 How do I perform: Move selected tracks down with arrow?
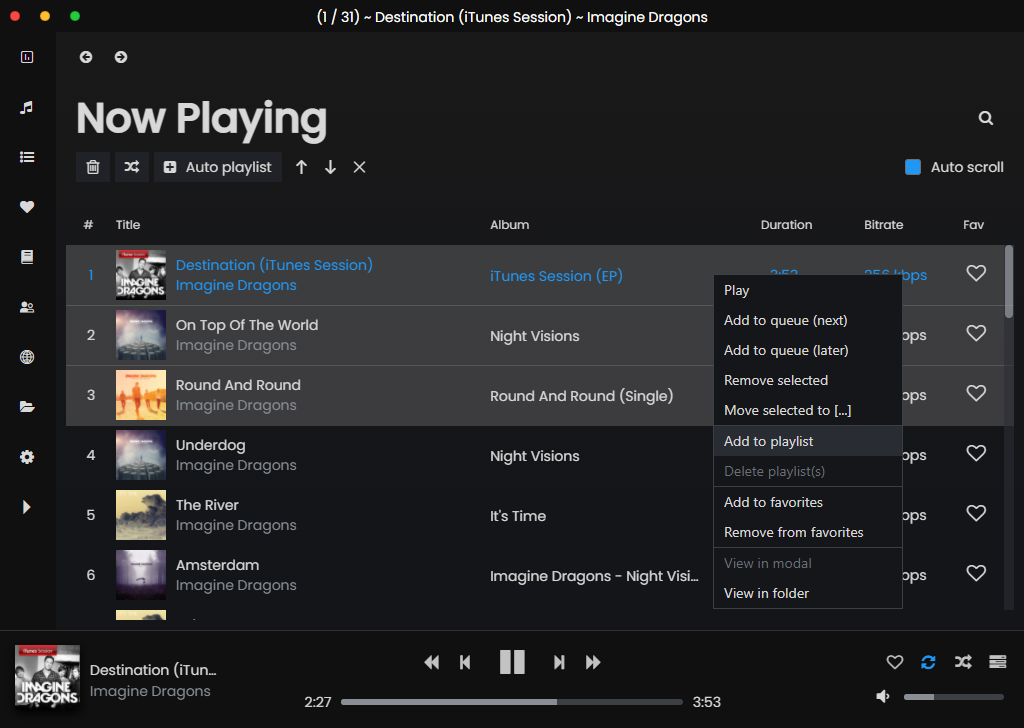330,167
